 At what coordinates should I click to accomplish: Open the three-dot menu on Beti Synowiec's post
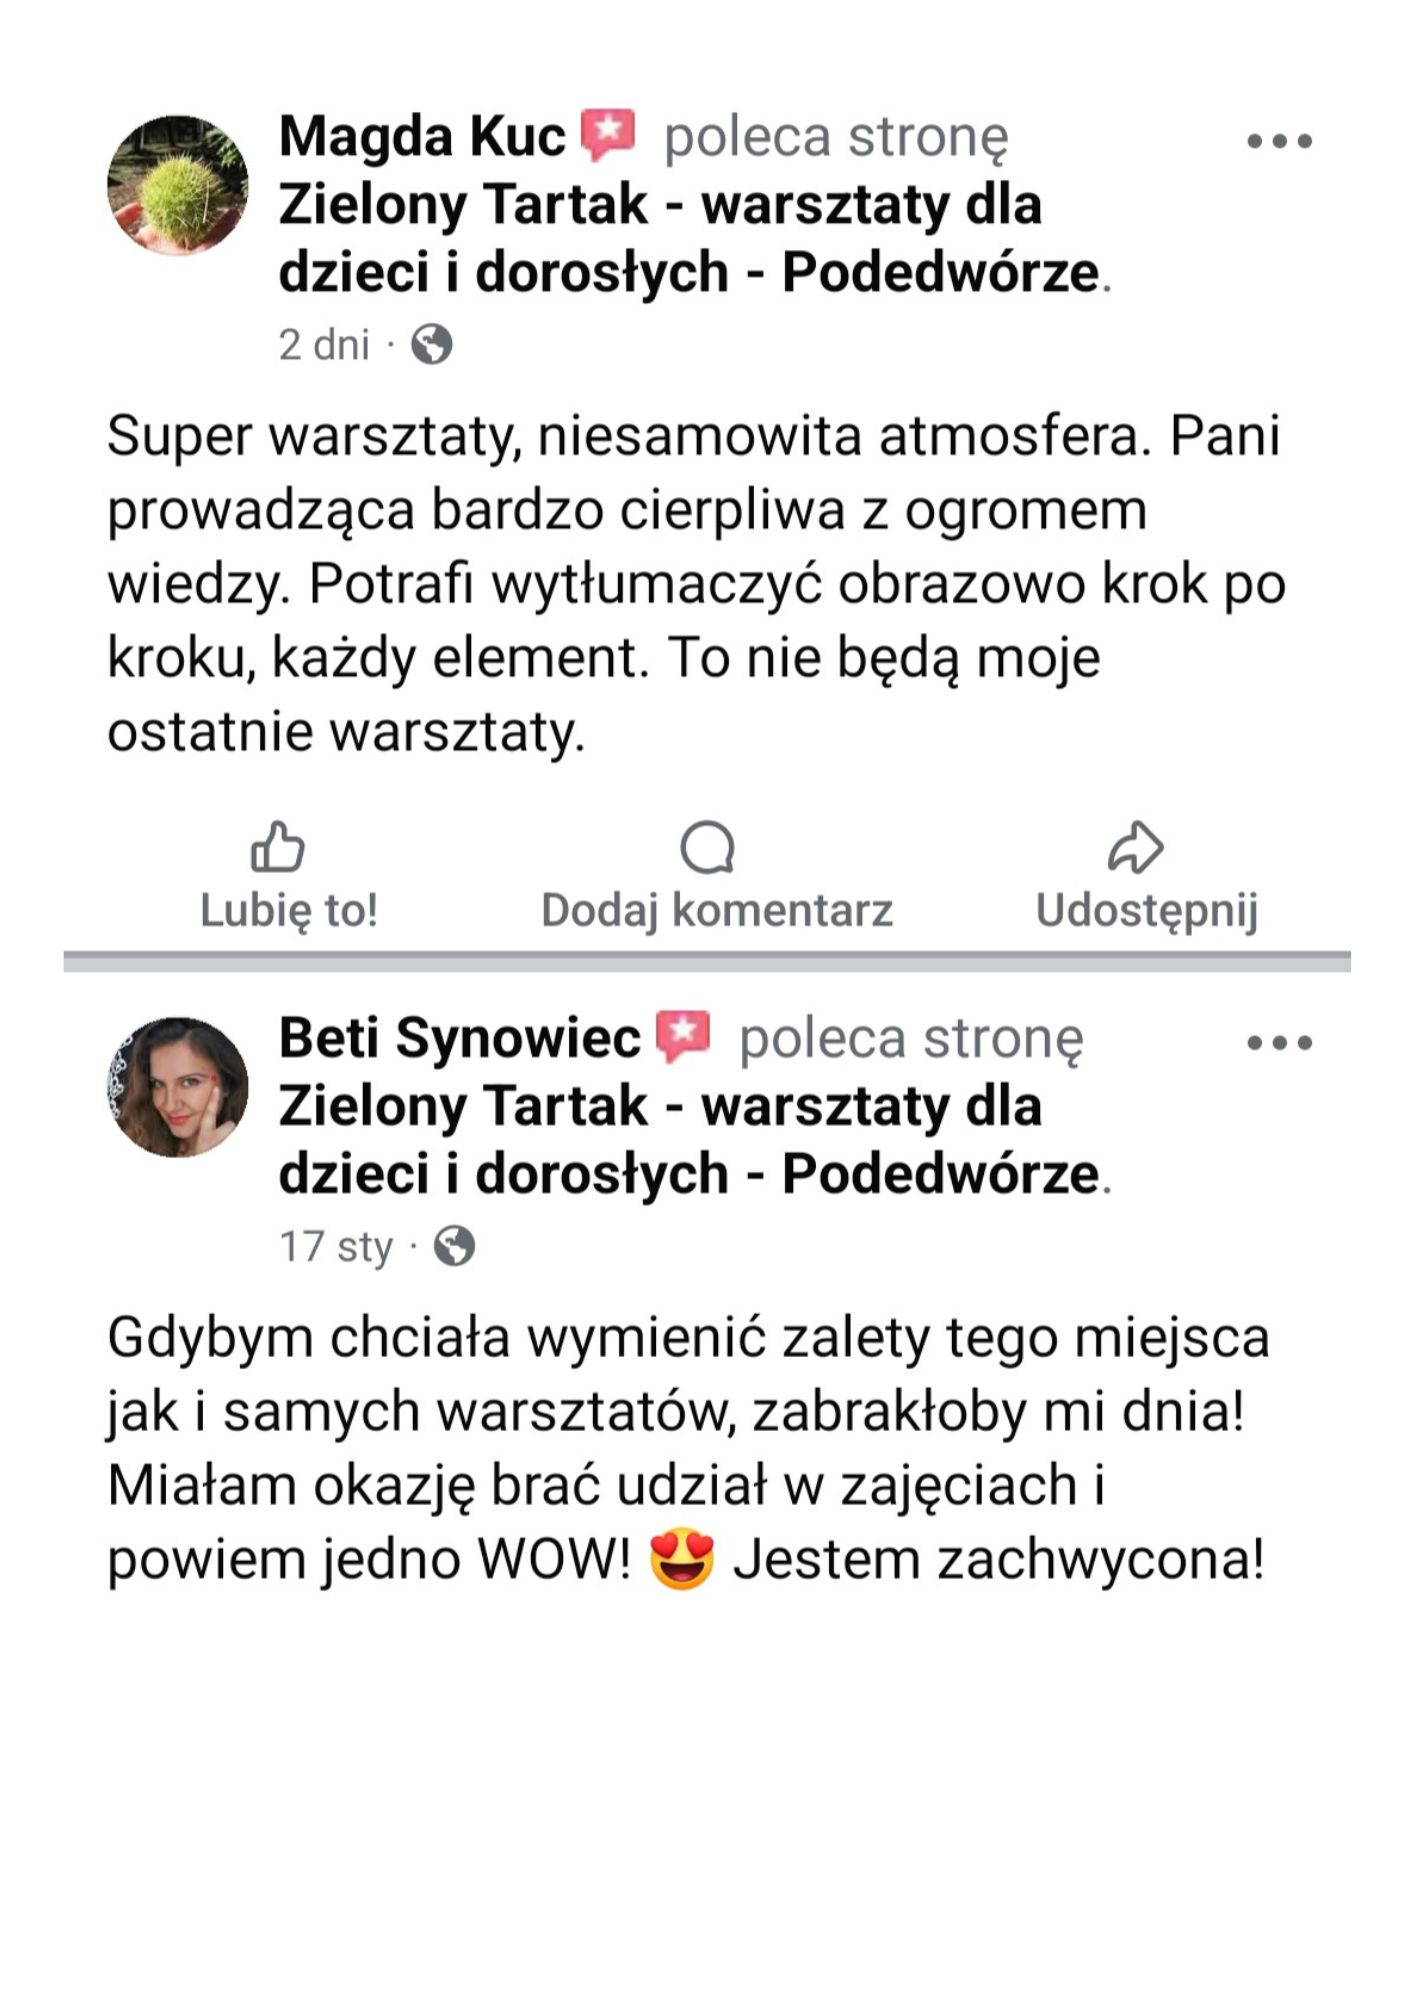tap(1279, 1043)
